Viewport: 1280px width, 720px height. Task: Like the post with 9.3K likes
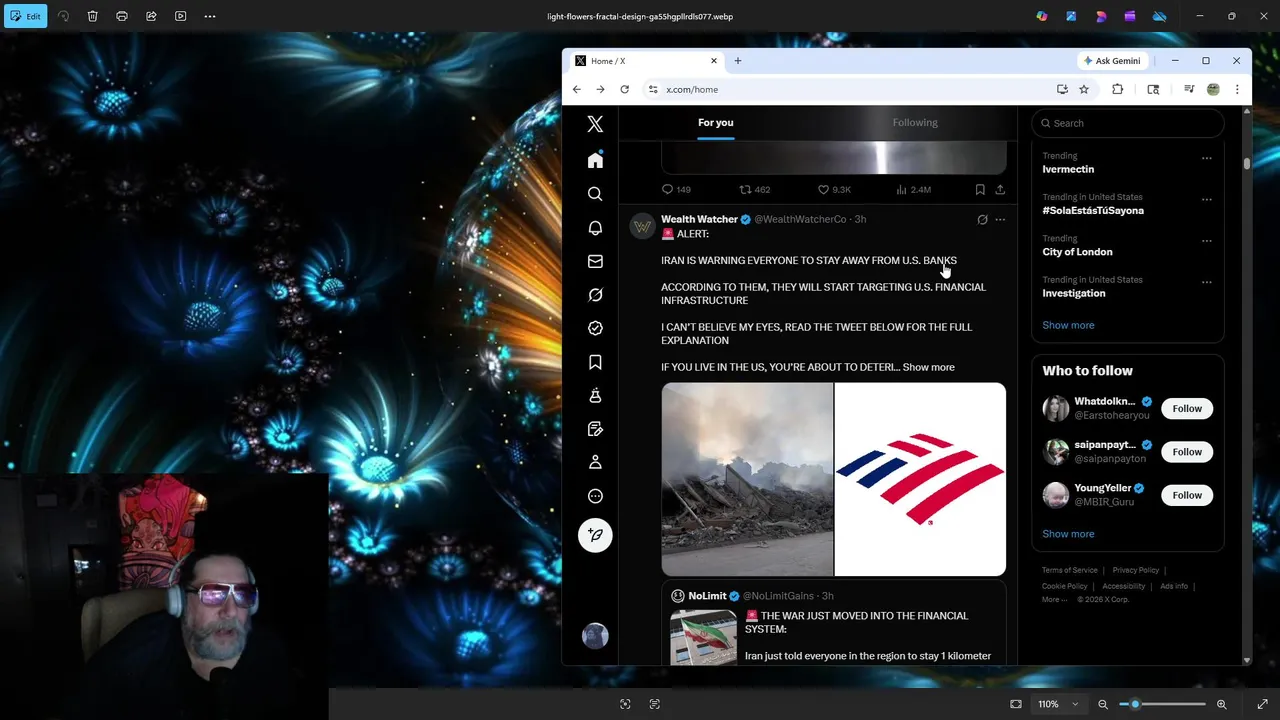pyautogui.click(x=834, y=189)
